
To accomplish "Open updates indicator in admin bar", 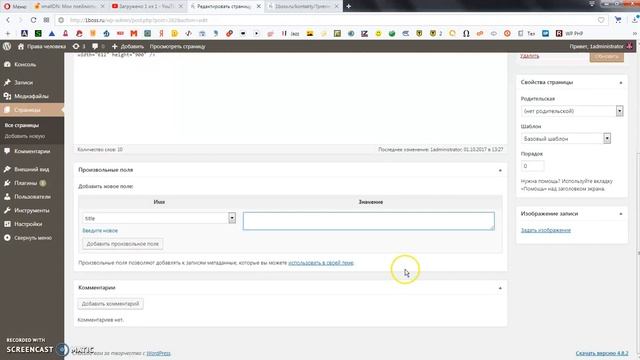I will pyautogui.click(x=79, y=47).
